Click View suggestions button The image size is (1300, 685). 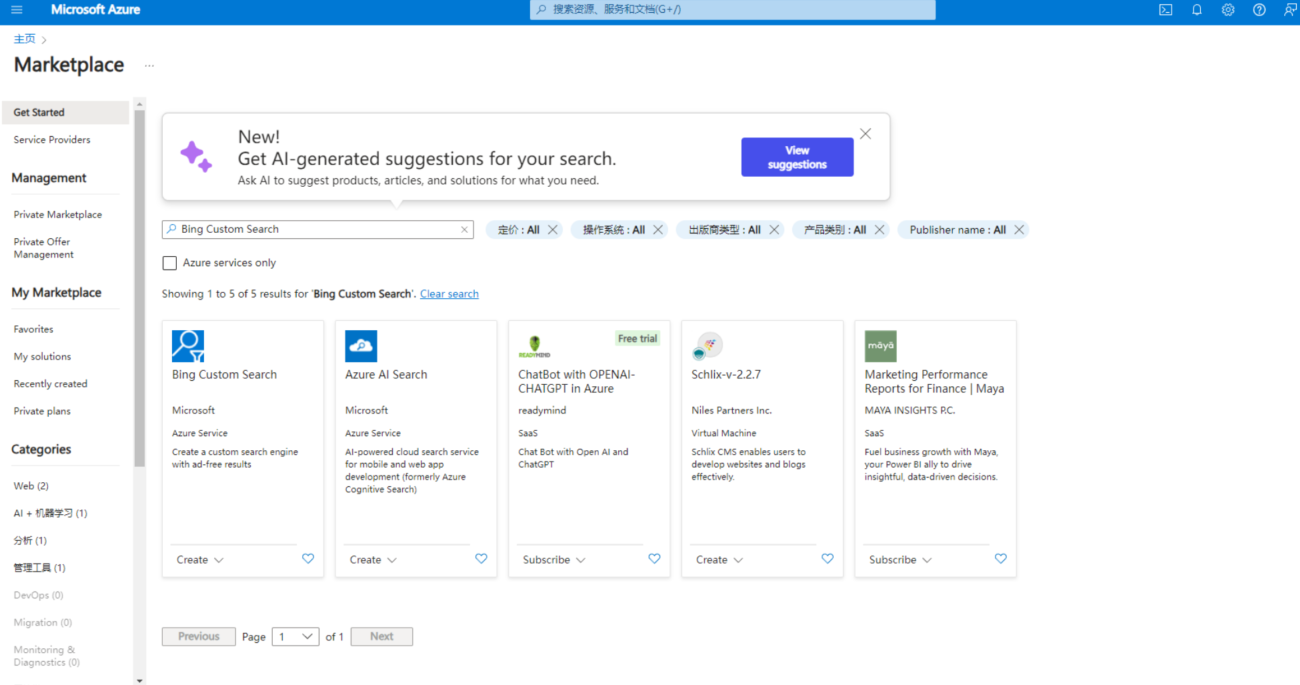click(797, 157)
